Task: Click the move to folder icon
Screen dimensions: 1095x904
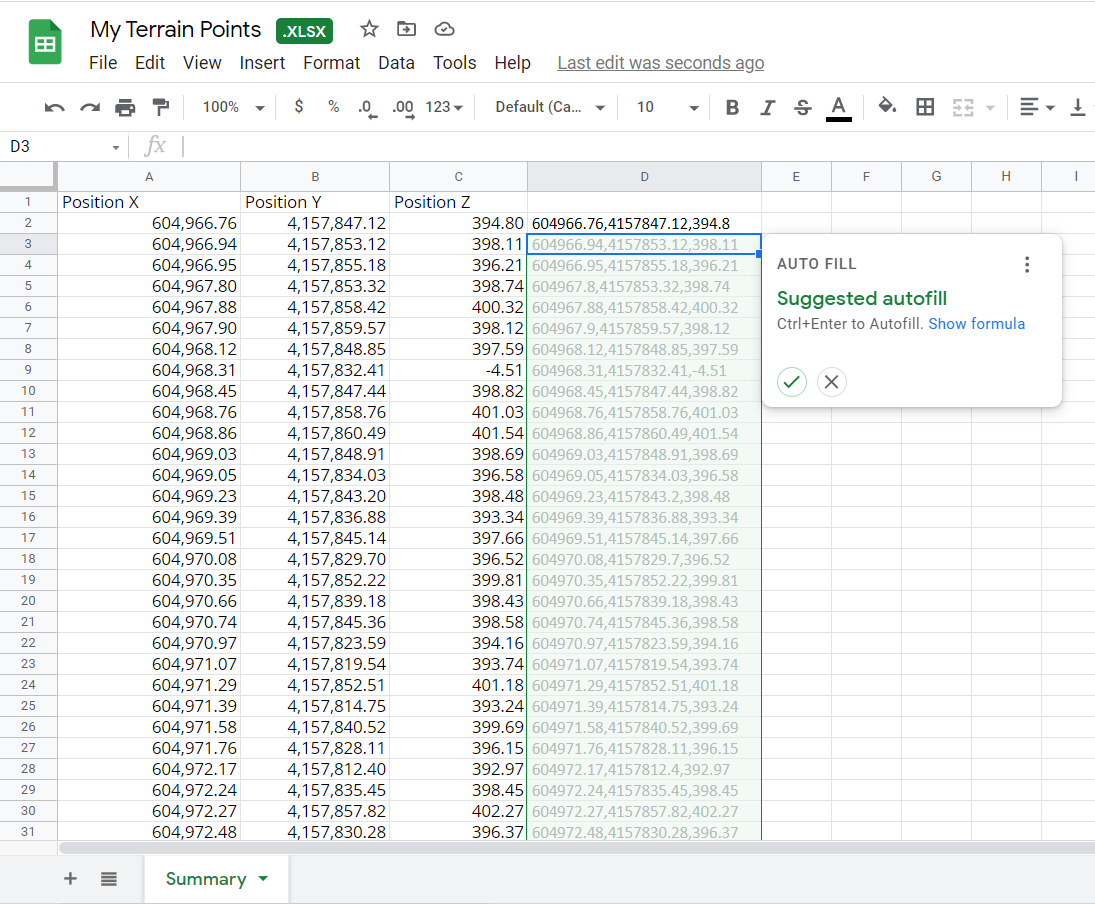Action: 406,29
